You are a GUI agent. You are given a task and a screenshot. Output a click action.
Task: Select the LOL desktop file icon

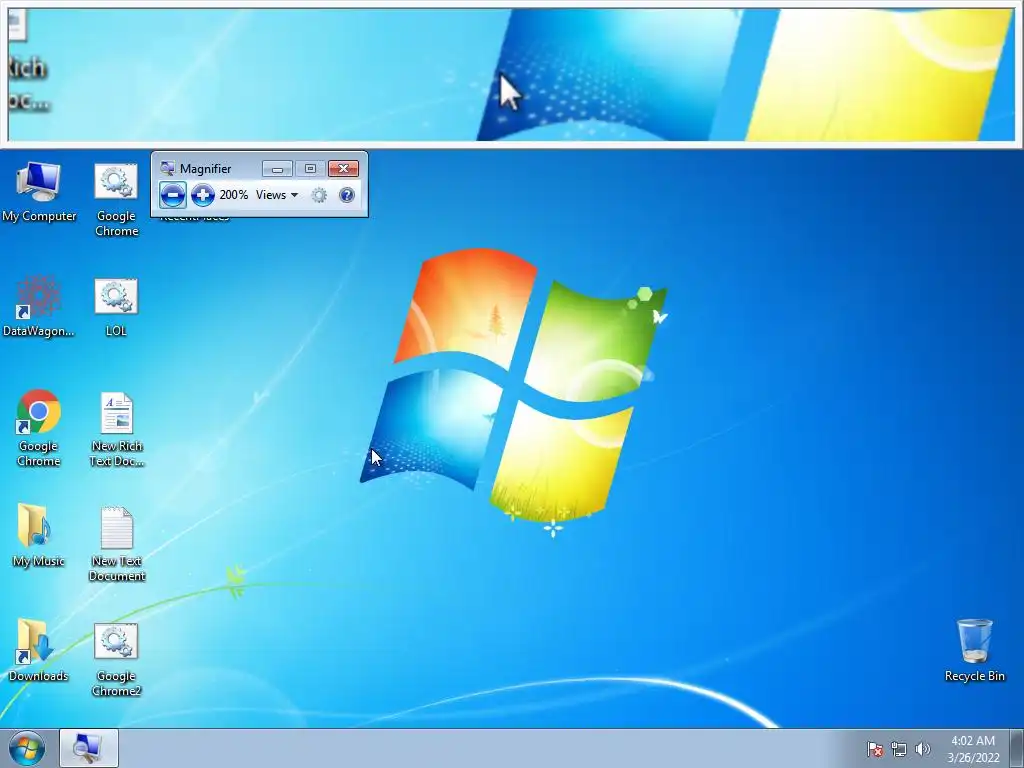116,307
